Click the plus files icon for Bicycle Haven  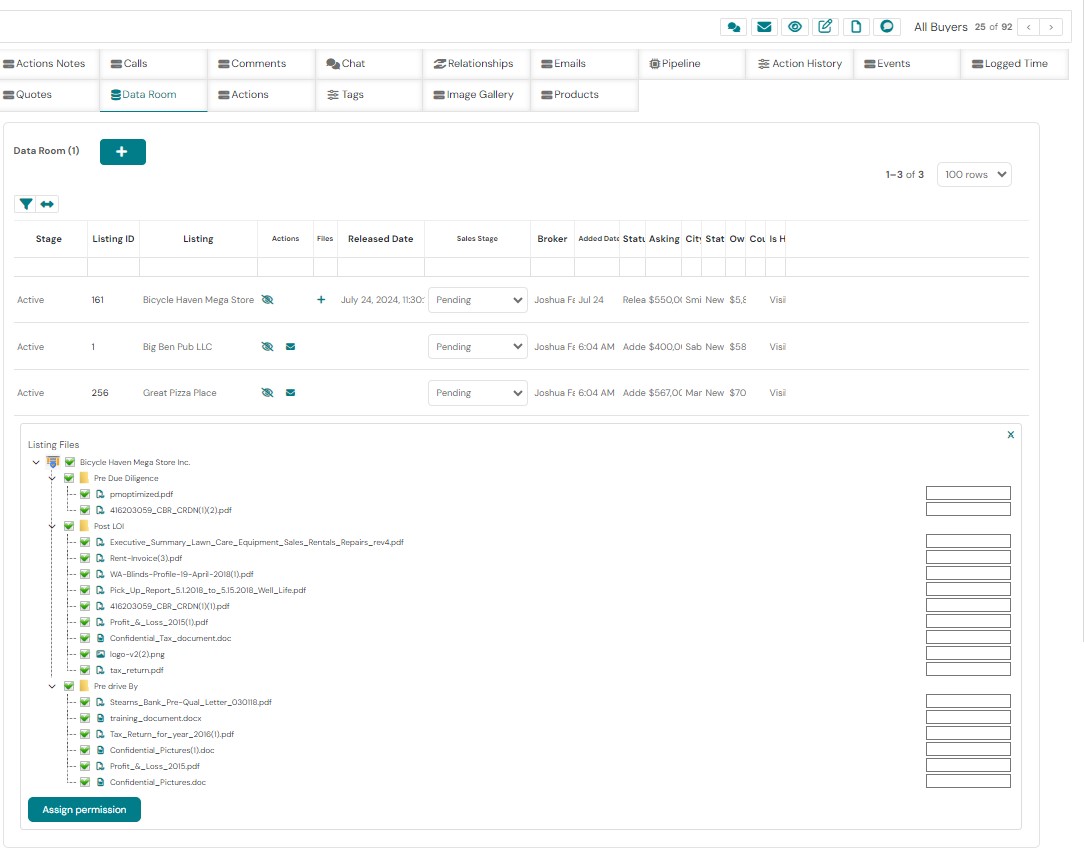(321, 300)
